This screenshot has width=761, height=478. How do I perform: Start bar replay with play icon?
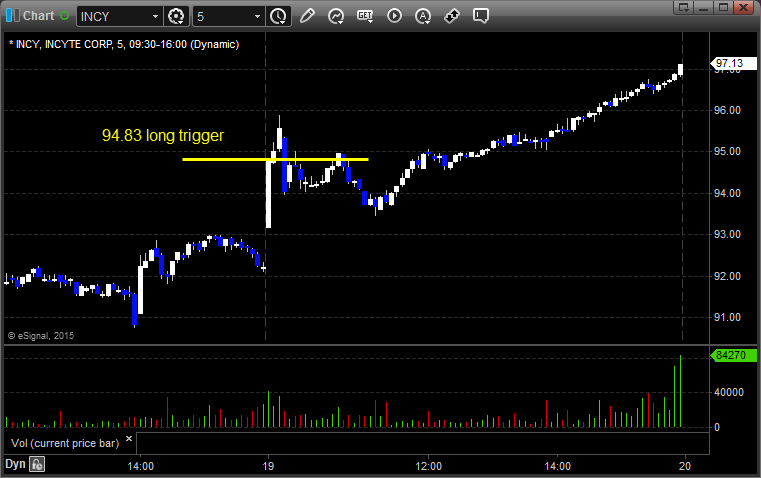(394, 16)
